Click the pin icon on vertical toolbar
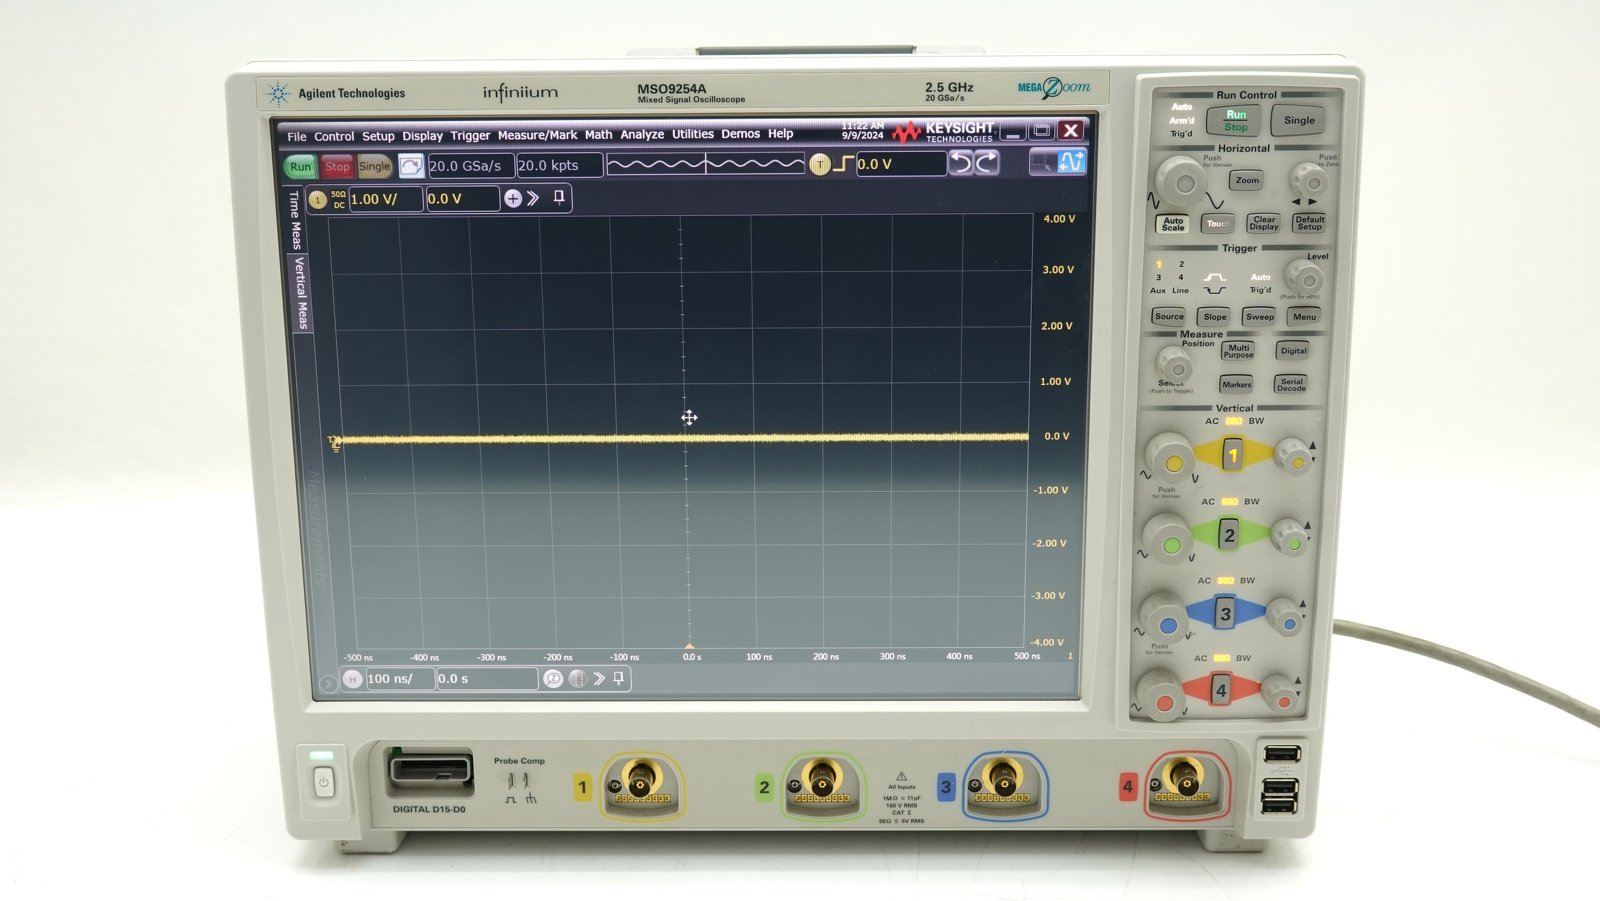1600x901 pixels. [559, 198]
